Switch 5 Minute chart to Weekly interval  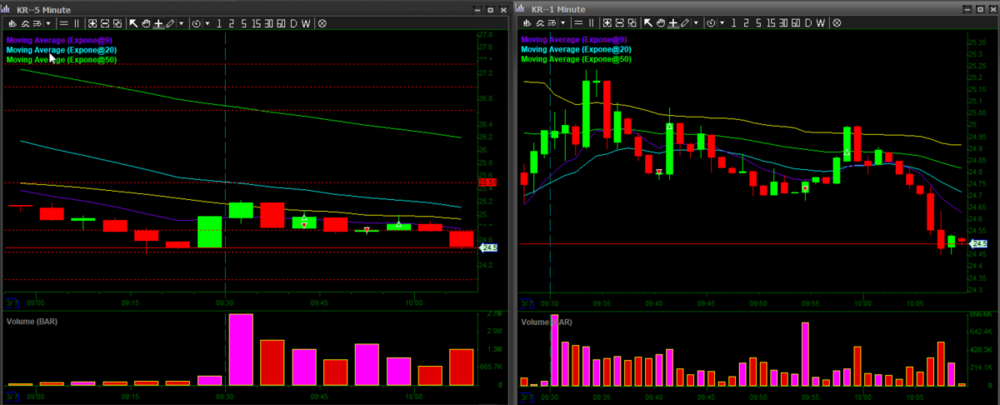click(306, 22)
